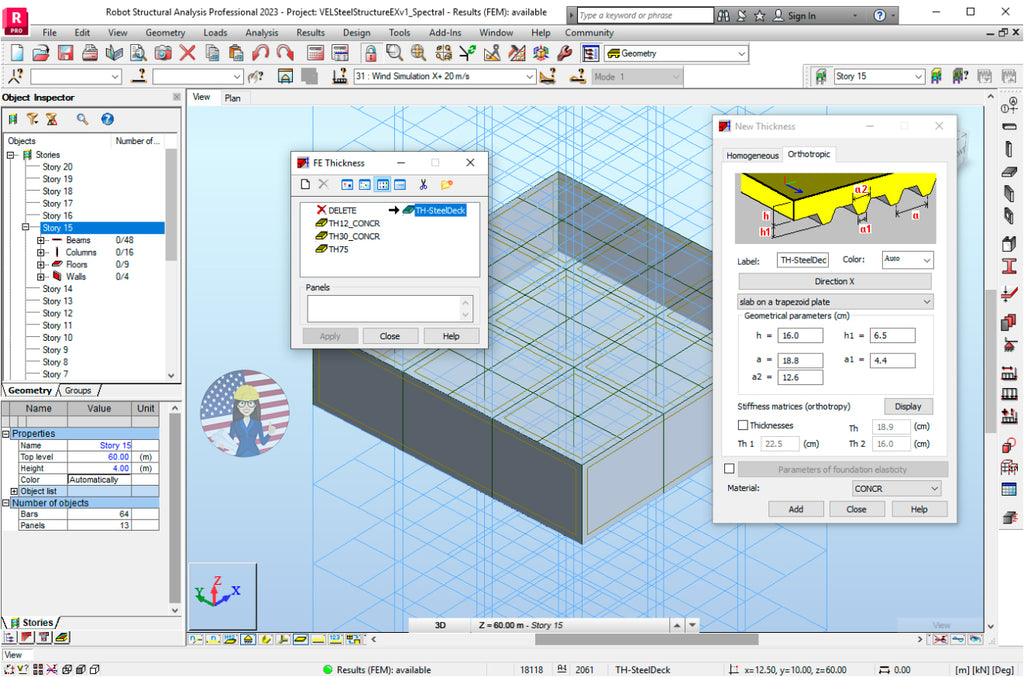
Task: Click the Display button for stiffness matrices
Action: tap(908, 406)
